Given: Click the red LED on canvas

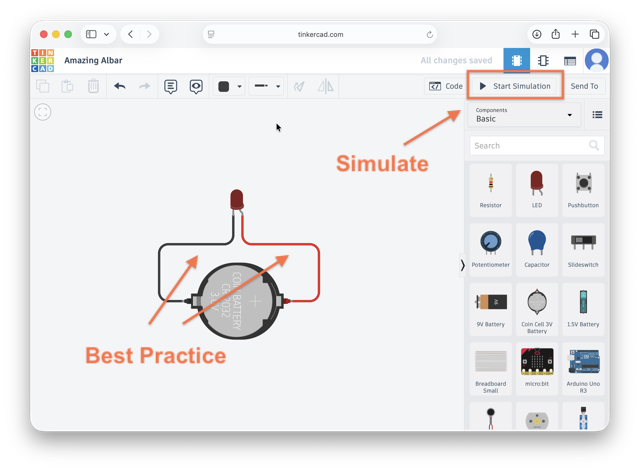Looking at the screenshot, I should tap(237, 200).
